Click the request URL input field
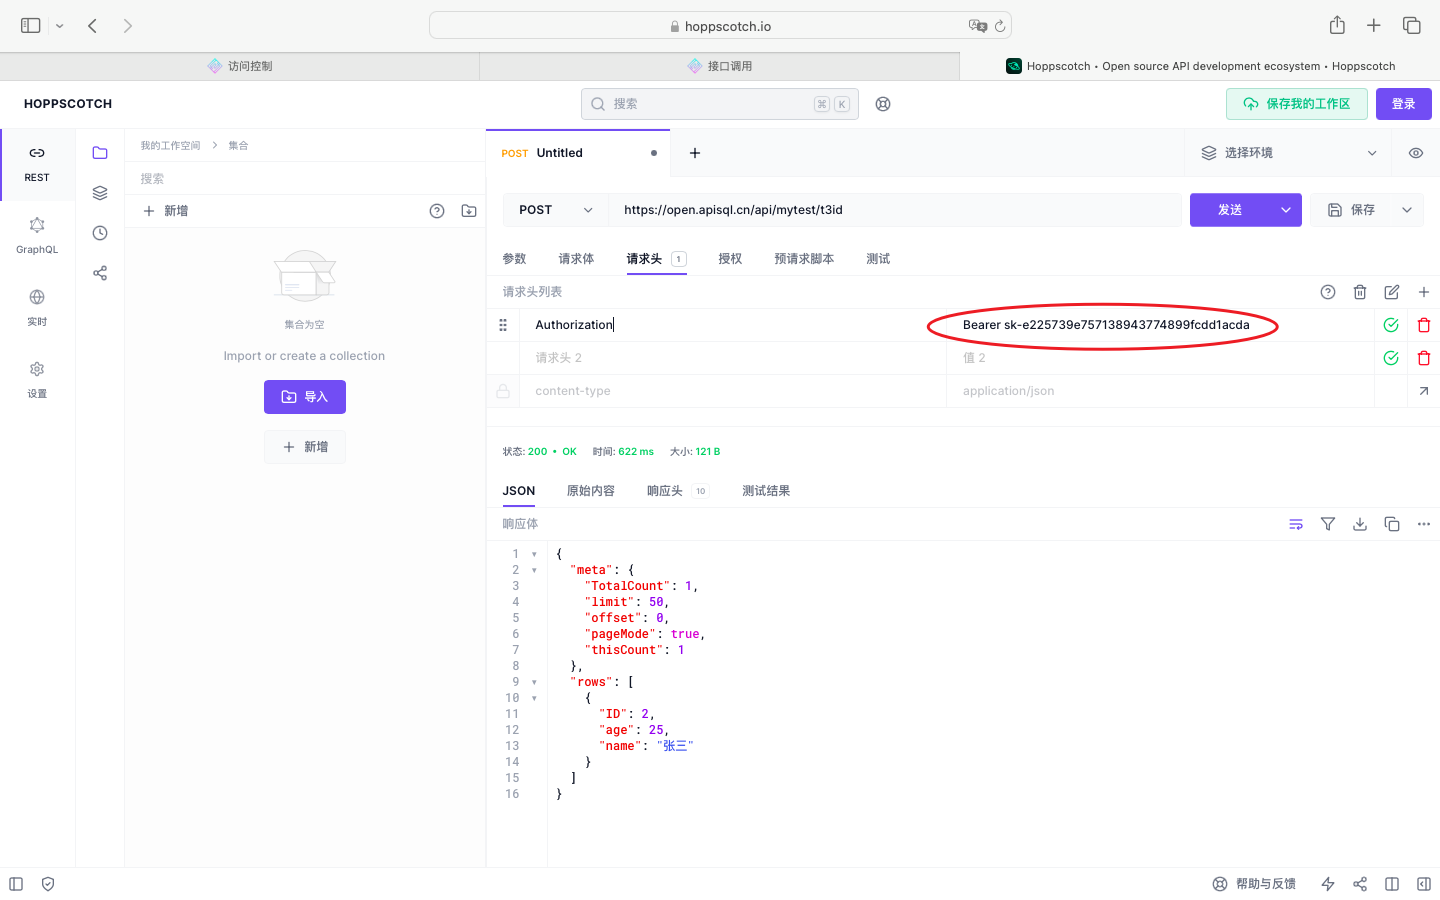Screen dimensions: 1440x900 895,210
